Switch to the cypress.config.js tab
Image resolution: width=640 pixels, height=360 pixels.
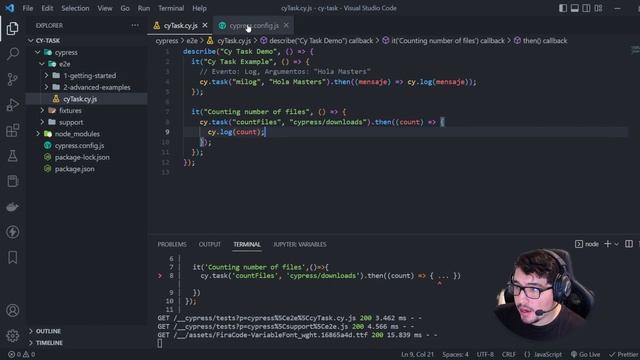click(x=254, y=25)
